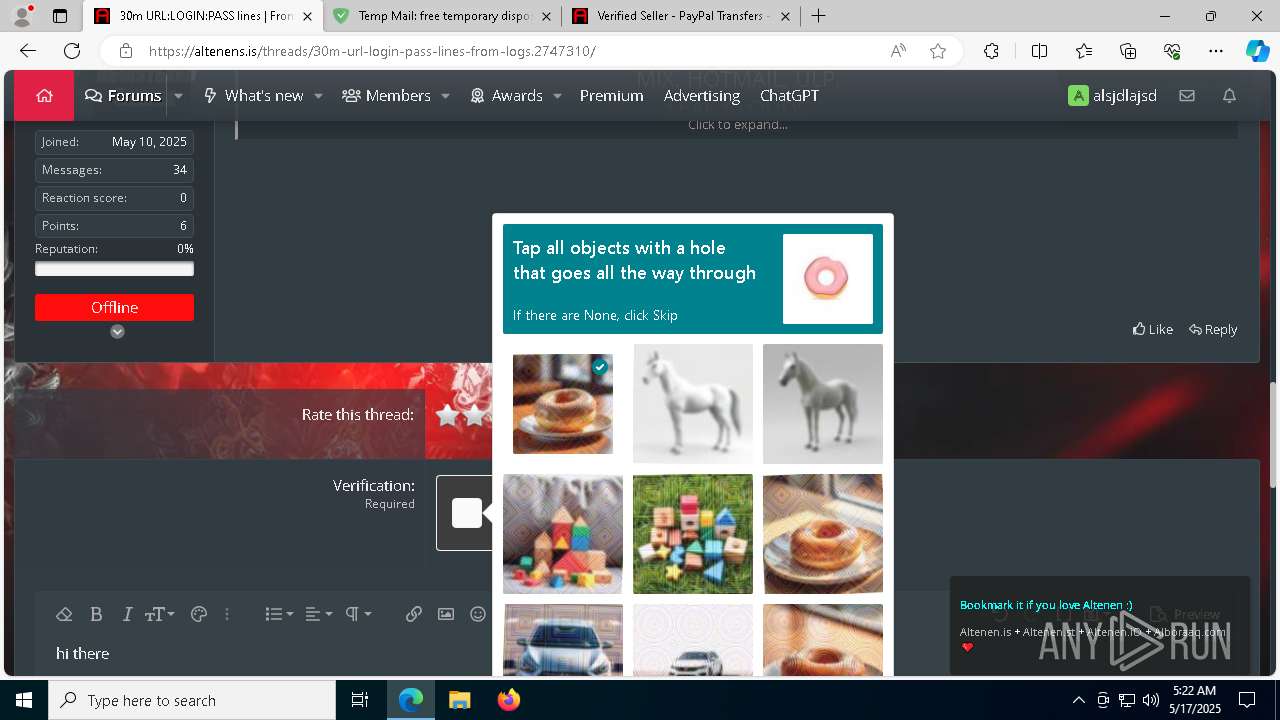Click the read aloud icon
Image resolution: width=1280 pixels, height=720 pixels.
898,51
